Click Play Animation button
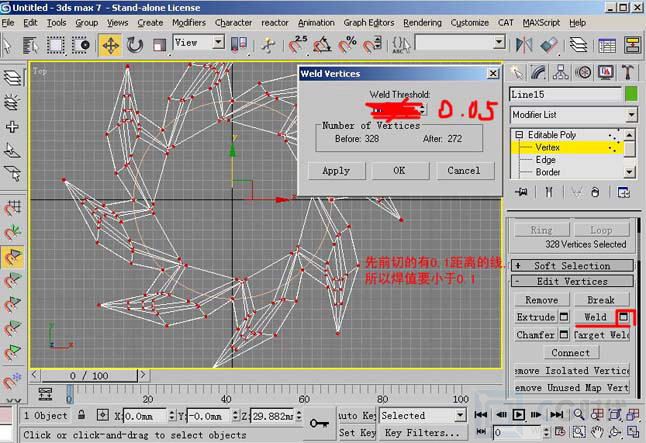Image resolution: width=646 pixels, height=443 pixels. tap(519, 415)
